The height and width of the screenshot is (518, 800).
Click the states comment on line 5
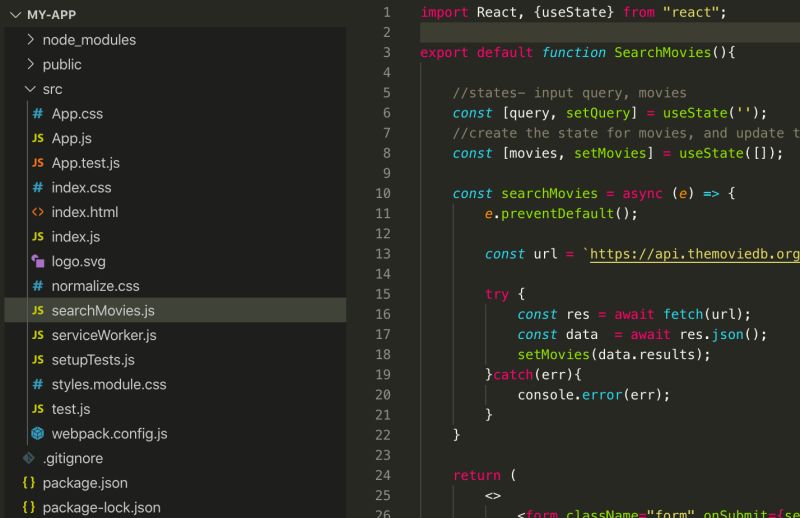pyautogui.click(x=569, y=93)
